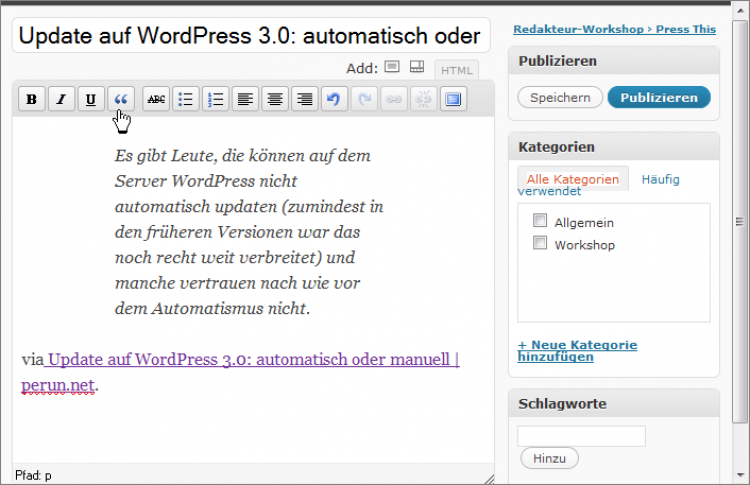Screen dimensions: 750x485
Task: Open the Häufig verwendet categories tab
Action: (660, 180)
